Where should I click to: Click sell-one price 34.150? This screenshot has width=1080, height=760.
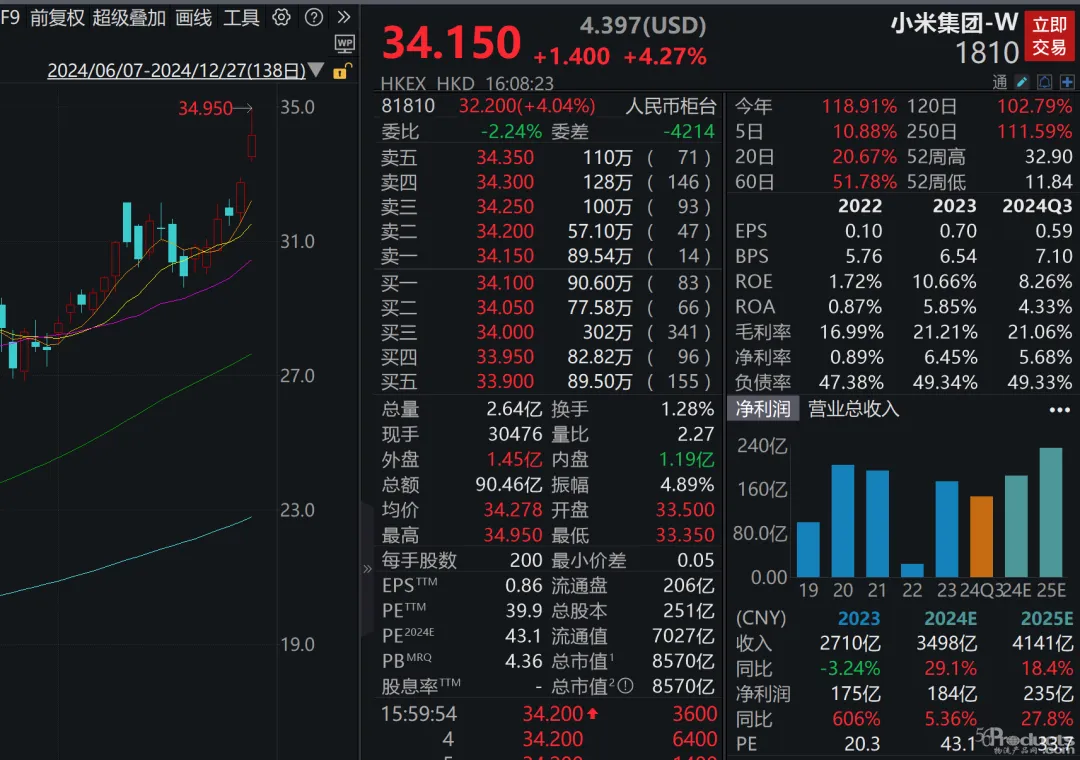tap(505, 256)
